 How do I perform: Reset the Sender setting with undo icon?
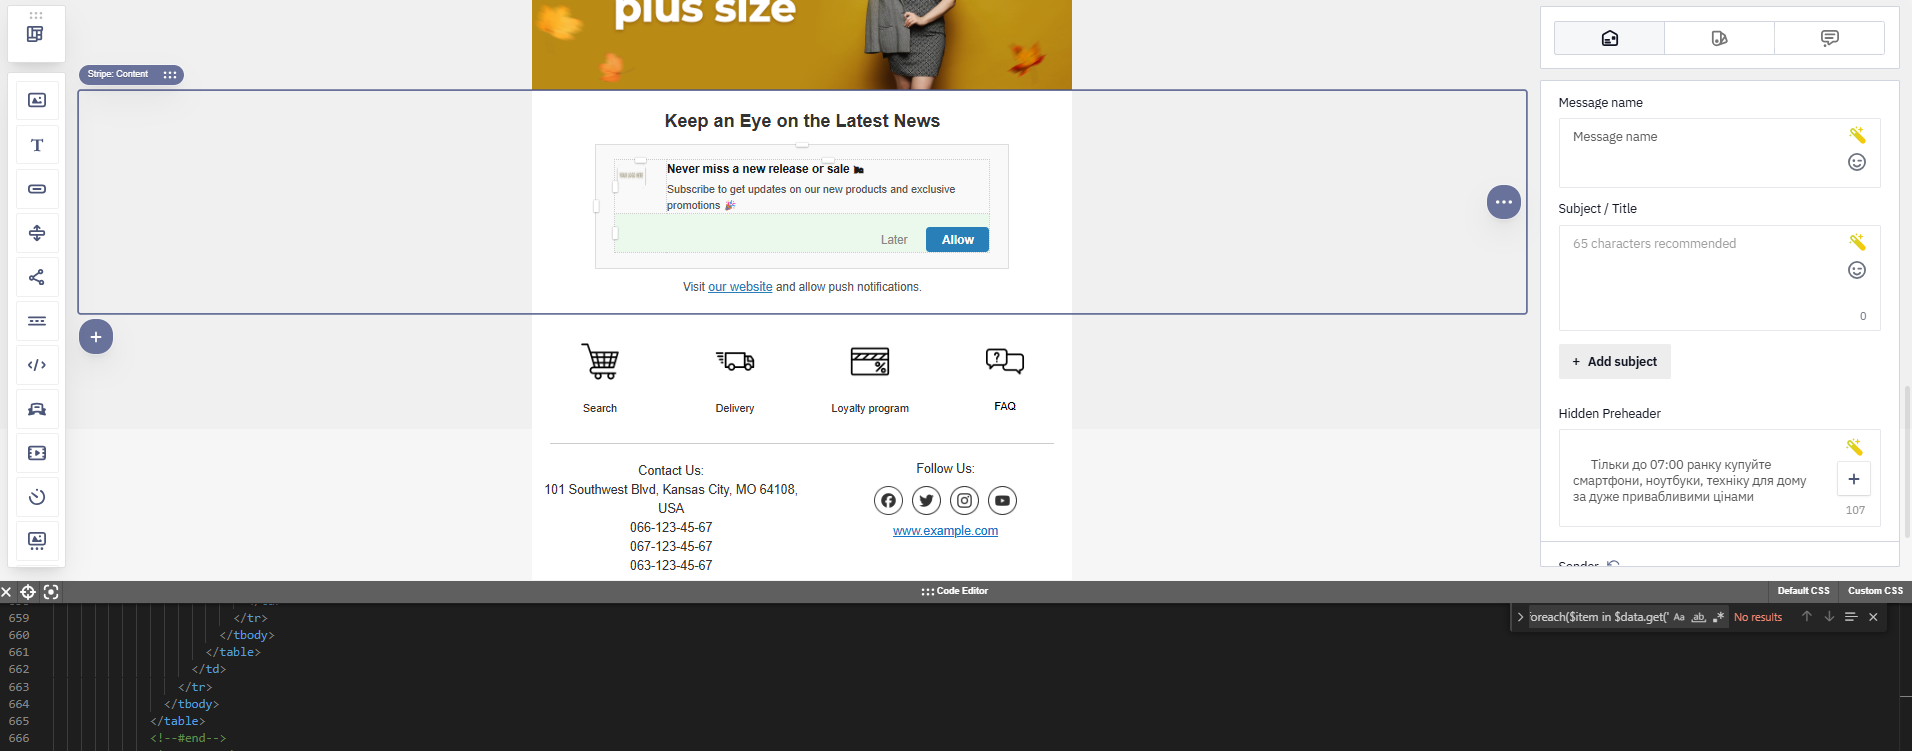click(1612, 565)
